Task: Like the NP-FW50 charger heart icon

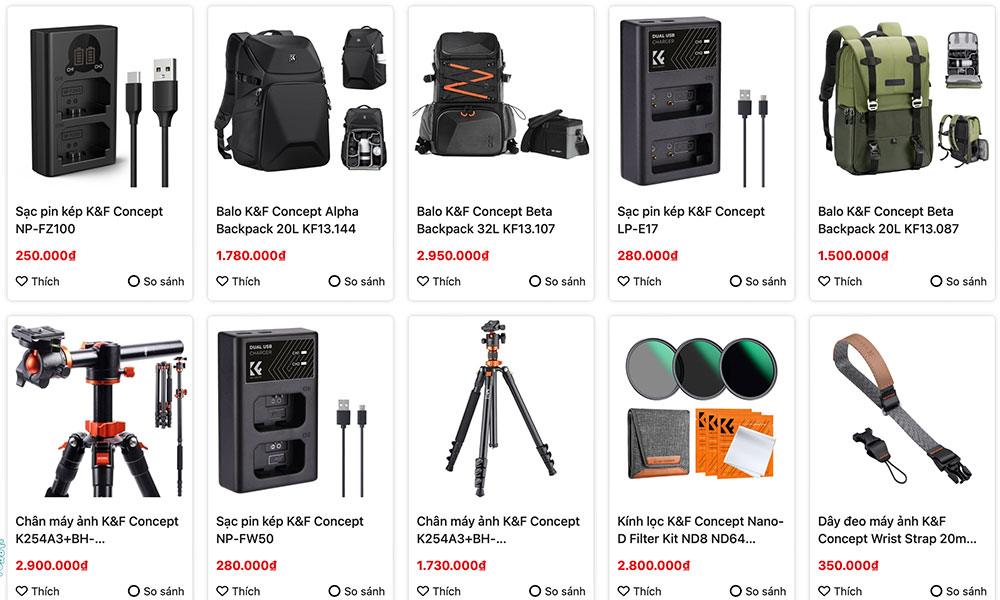Action: coord(222,591)
